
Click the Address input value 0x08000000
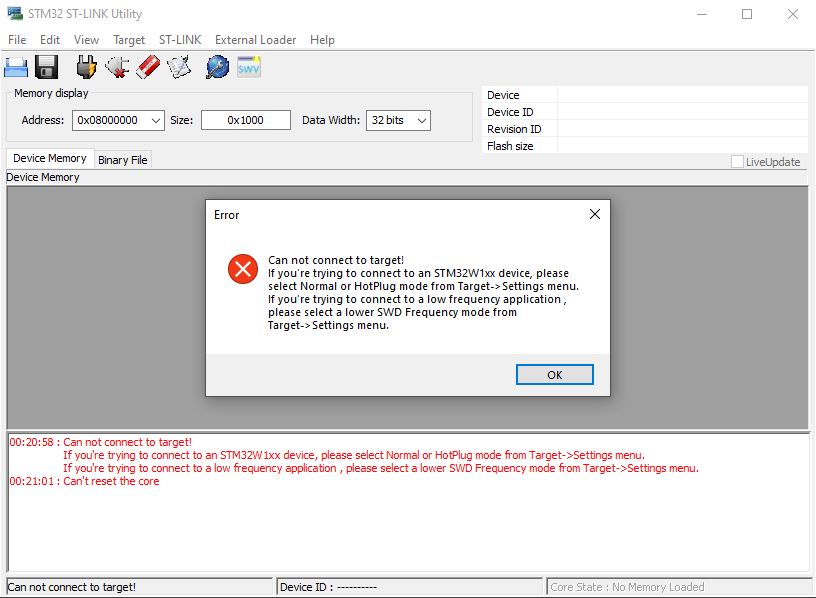tap(108, 120)
